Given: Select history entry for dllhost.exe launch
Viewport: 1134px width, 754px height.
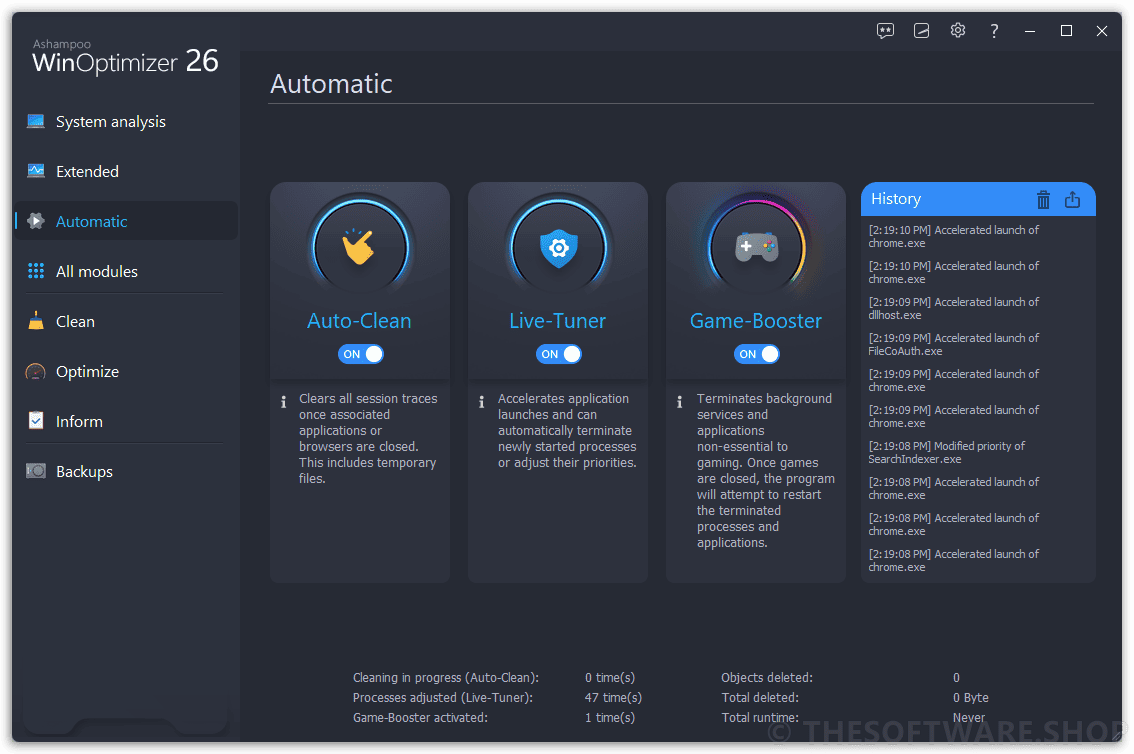Looking at the screenshot, I should tap(953, 308).
